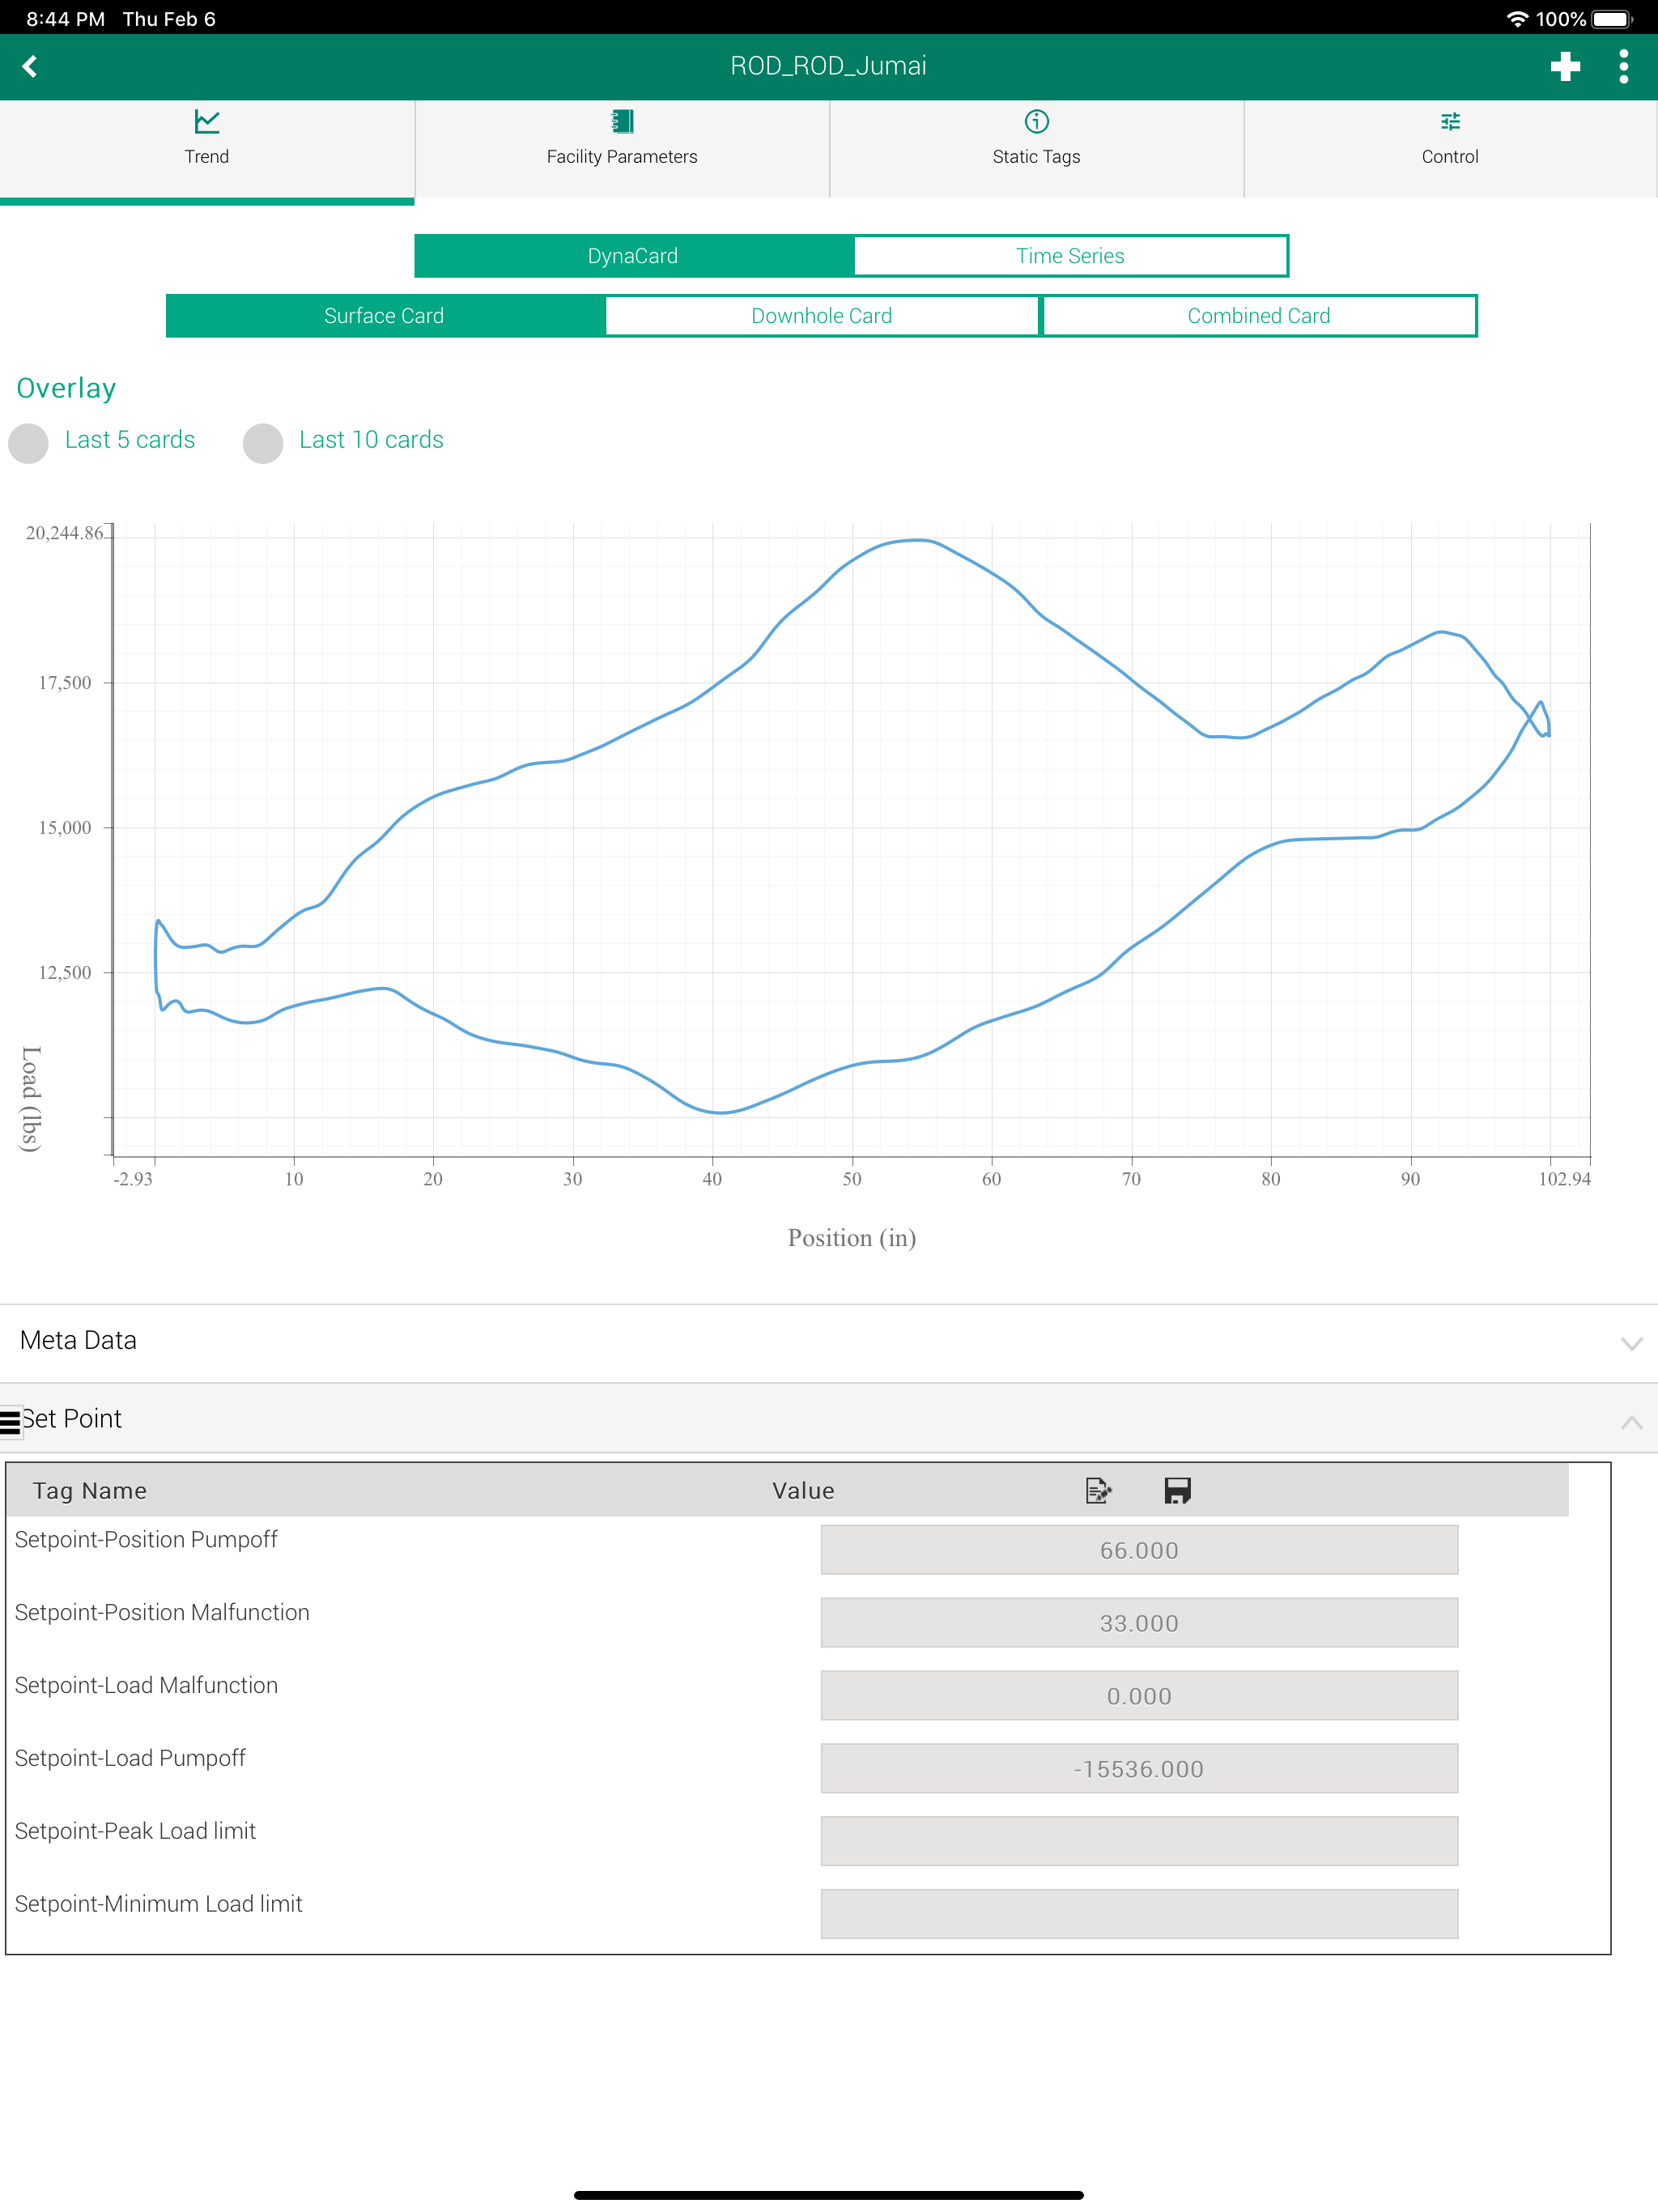Click the 20,244.86 y-axis maximum label
This screenshot has height=2212, width=1658.
click(x=64, y=533)
